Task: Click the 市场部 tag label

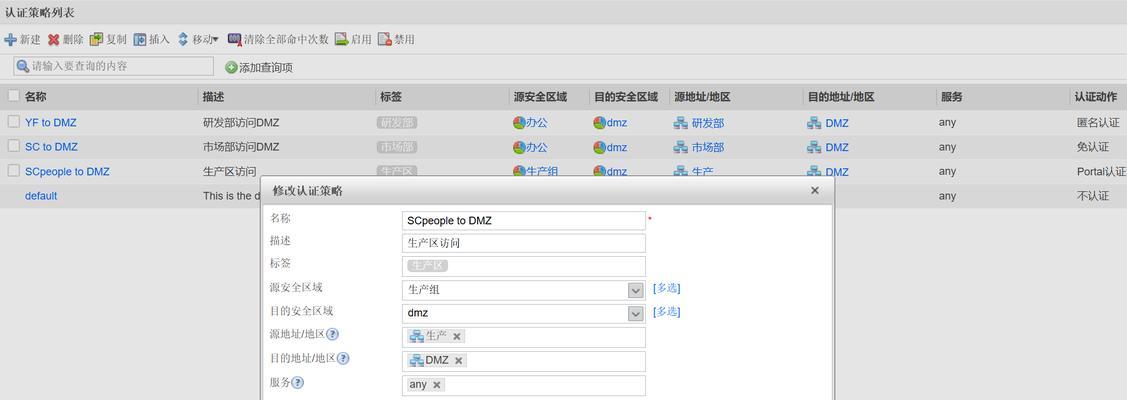Action: coord(397,147)
